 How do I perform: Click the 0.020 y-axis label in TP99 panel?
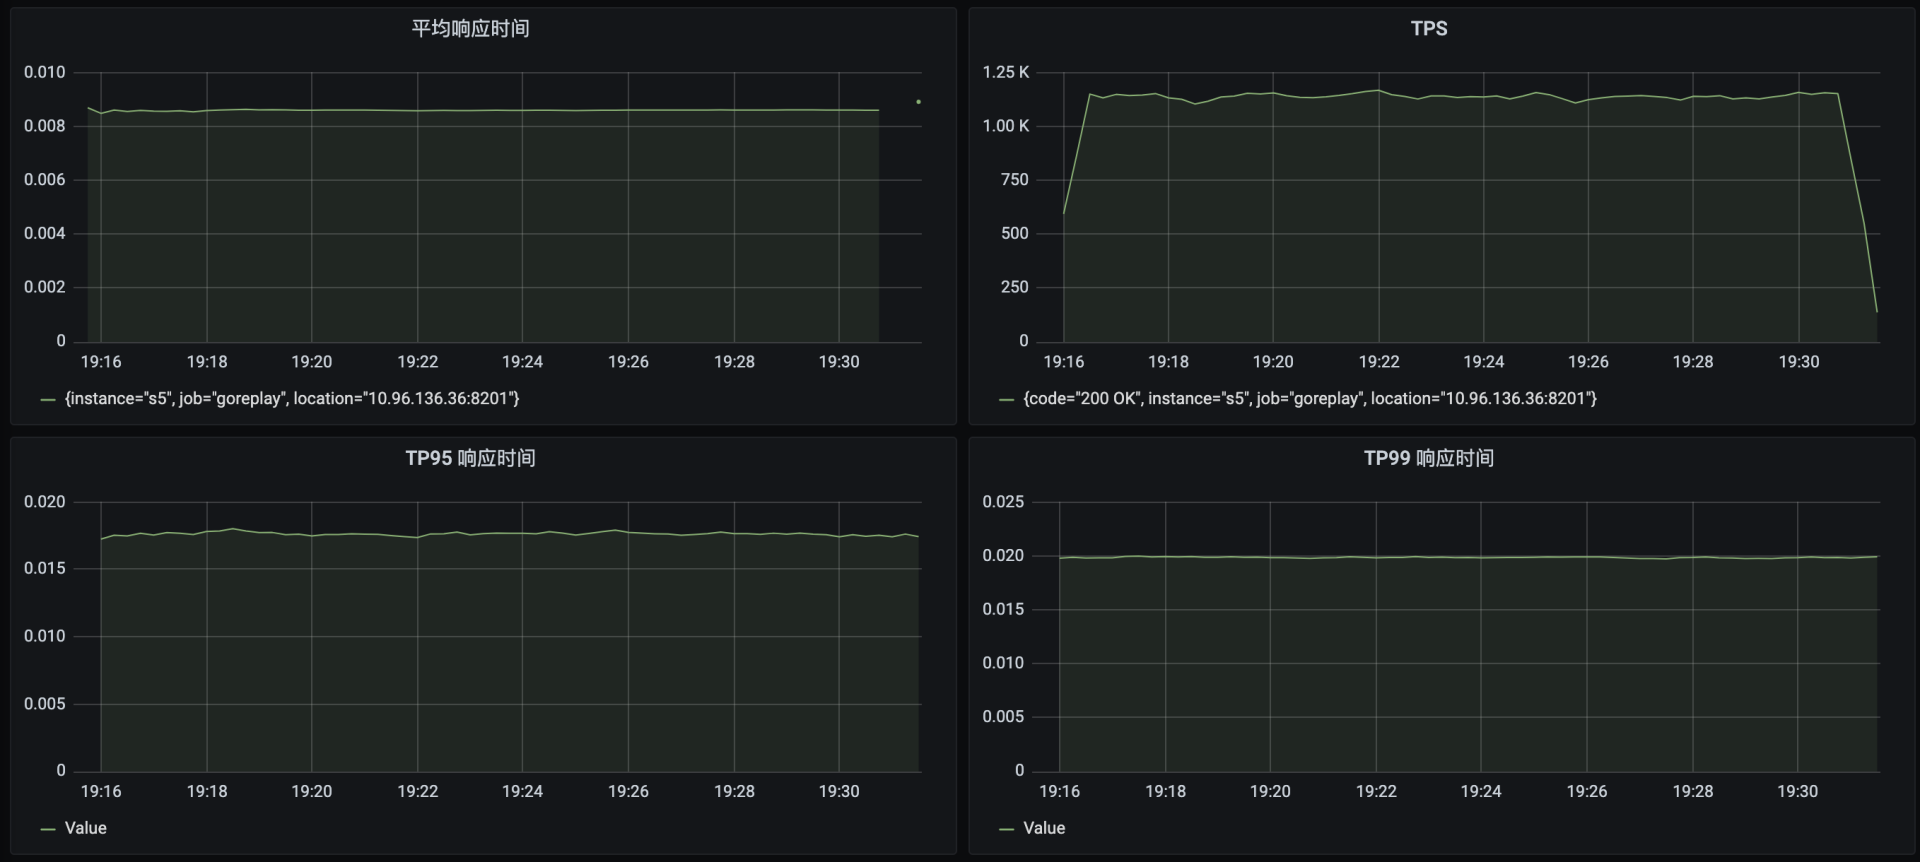(1003, 556)
